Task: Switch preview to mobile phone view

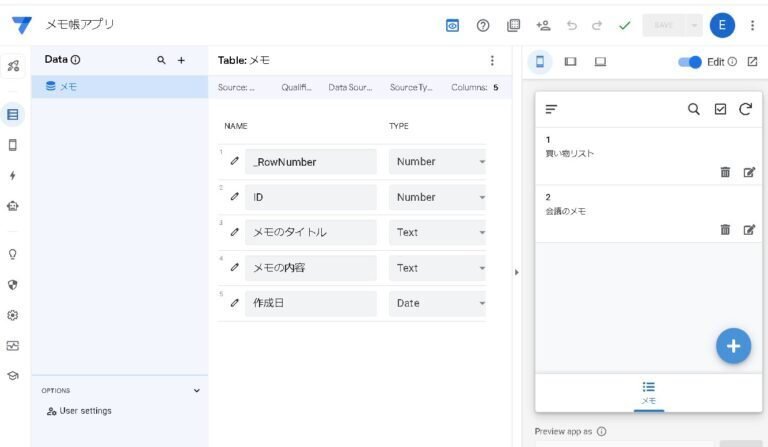Action: pyautogui.click(x=540, y=62)
